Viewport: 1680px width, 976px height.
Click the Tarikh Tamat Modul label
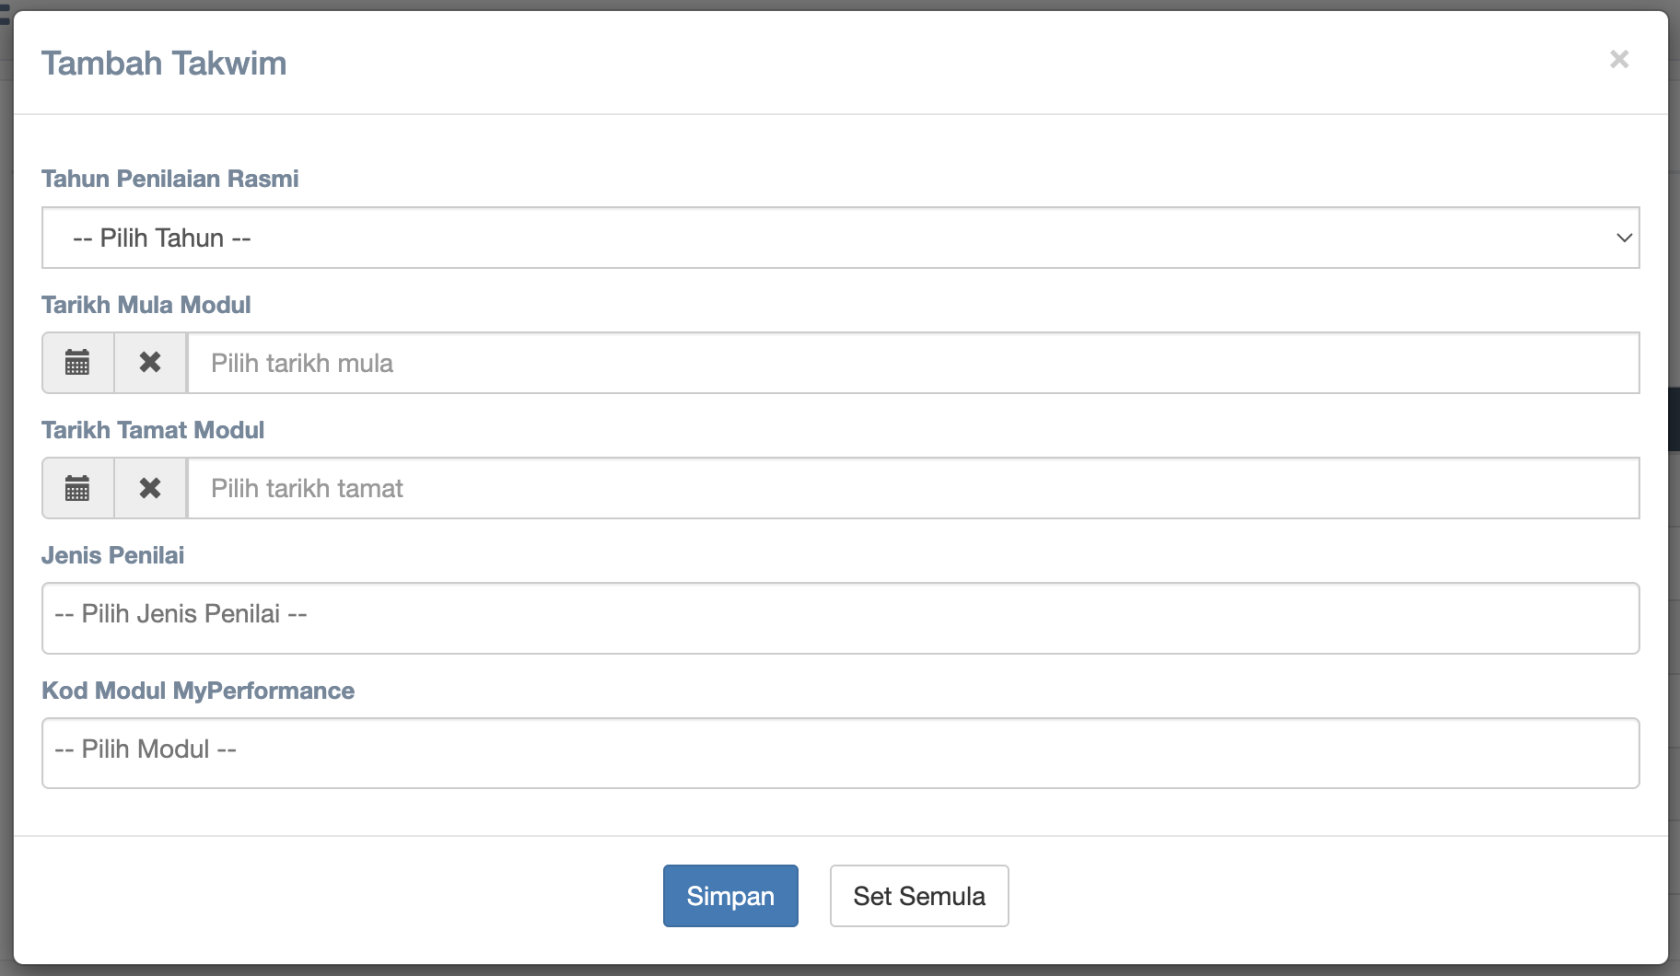pyautogui.click(x=153, y=430)
